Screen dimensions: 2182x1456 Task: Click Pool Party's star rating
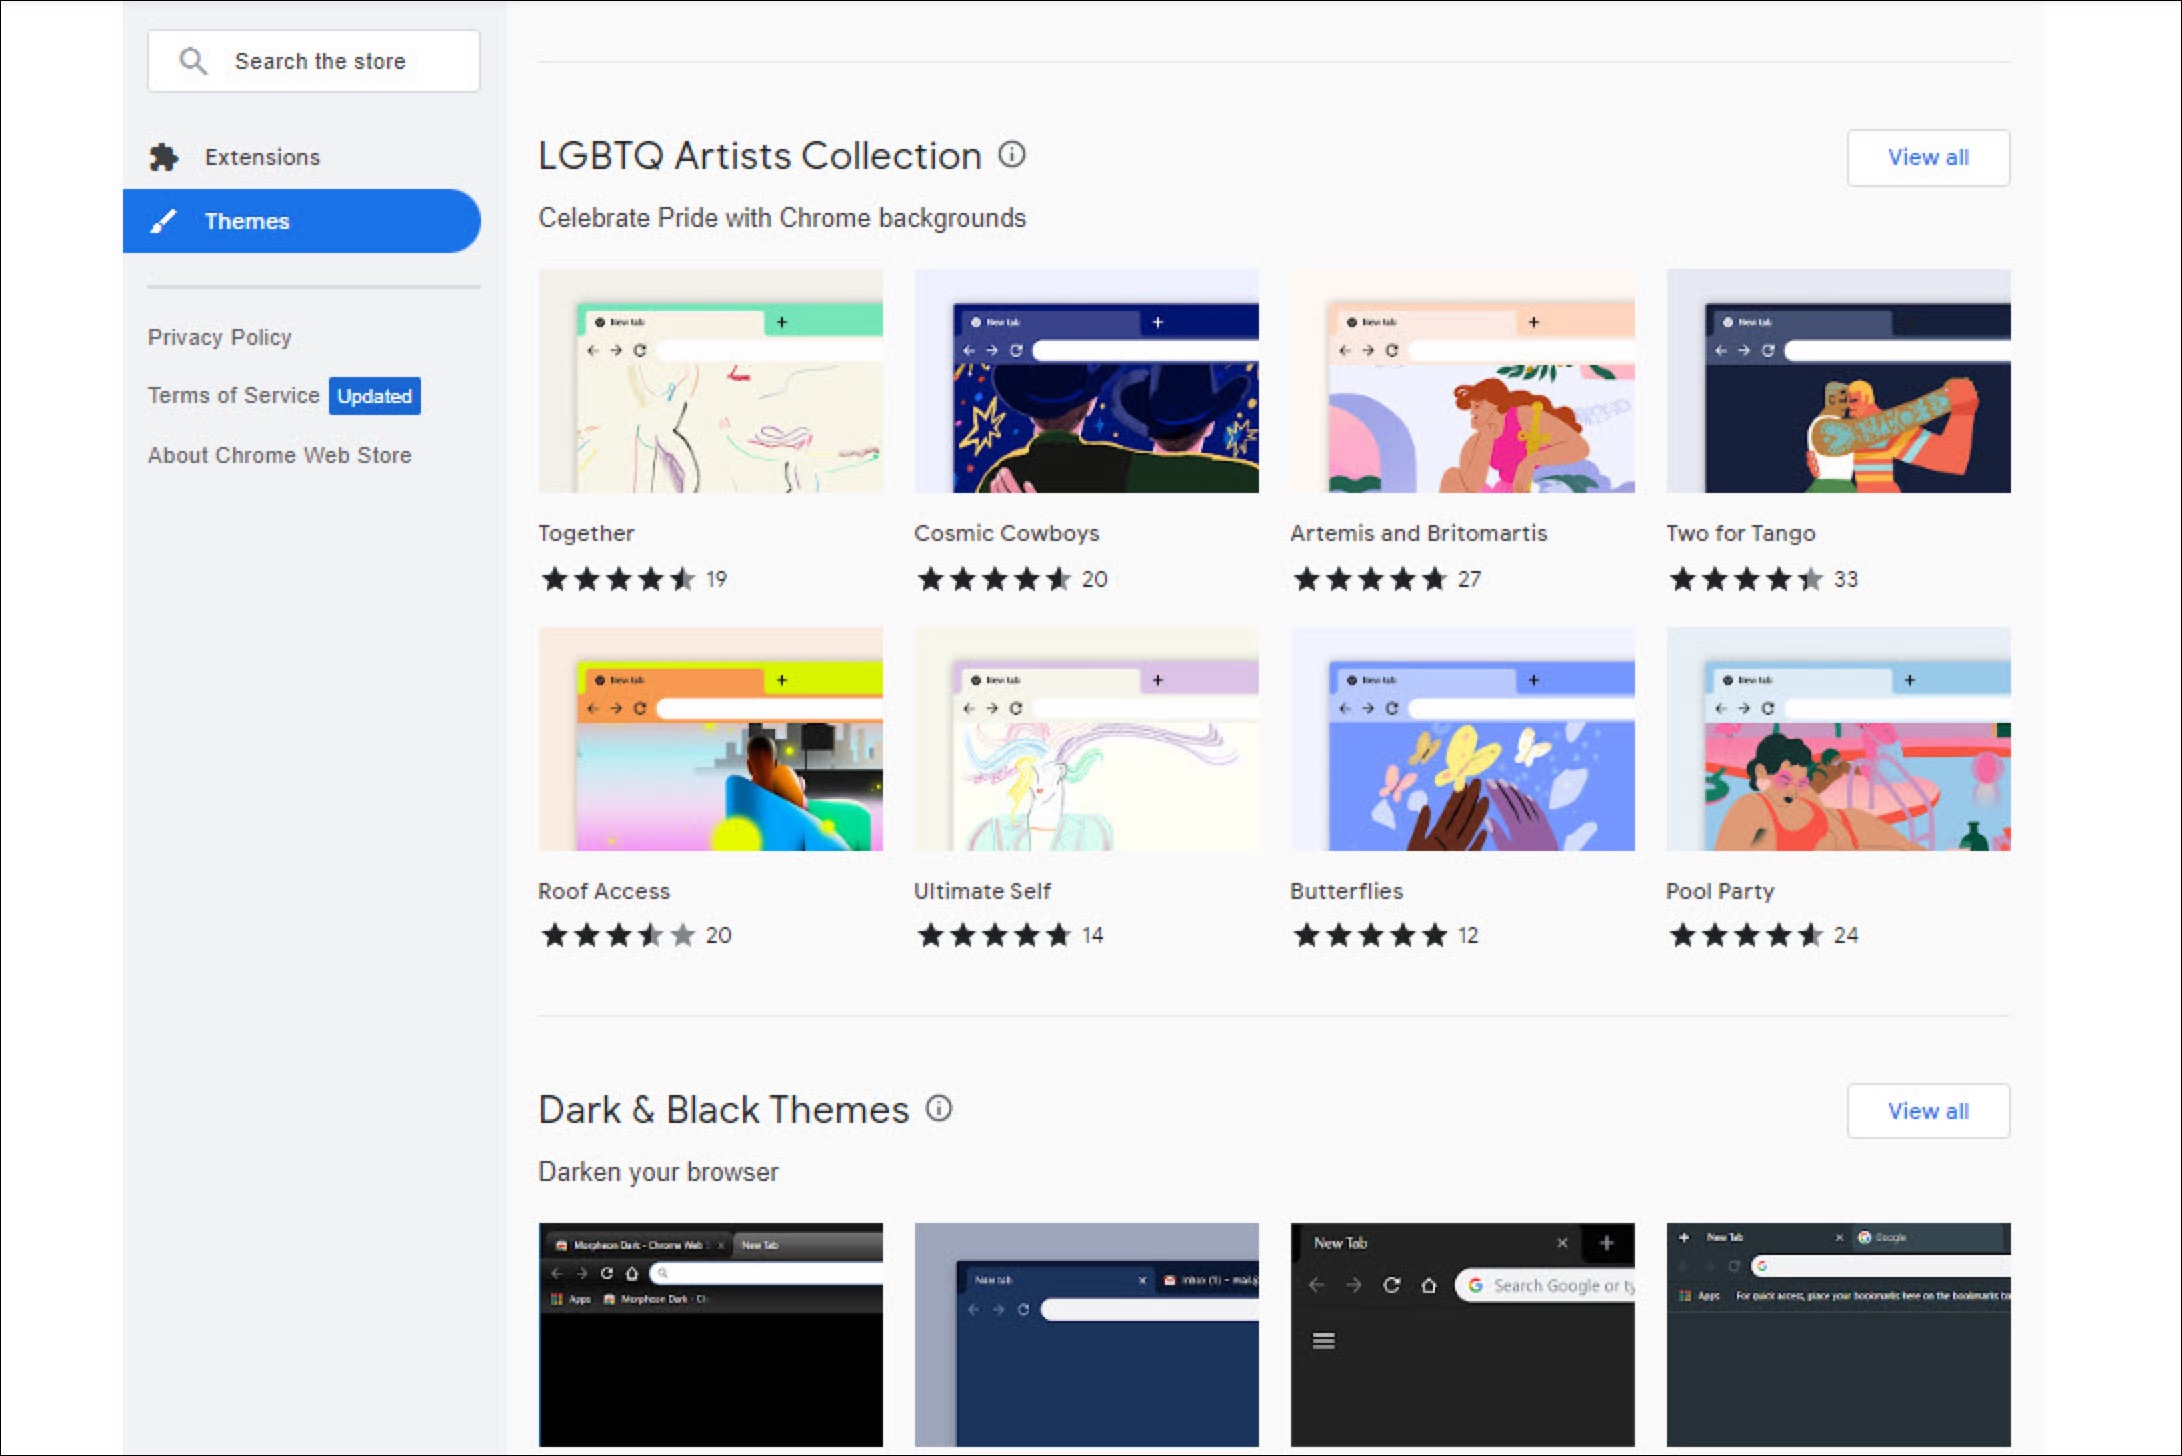coord(1746,935)
